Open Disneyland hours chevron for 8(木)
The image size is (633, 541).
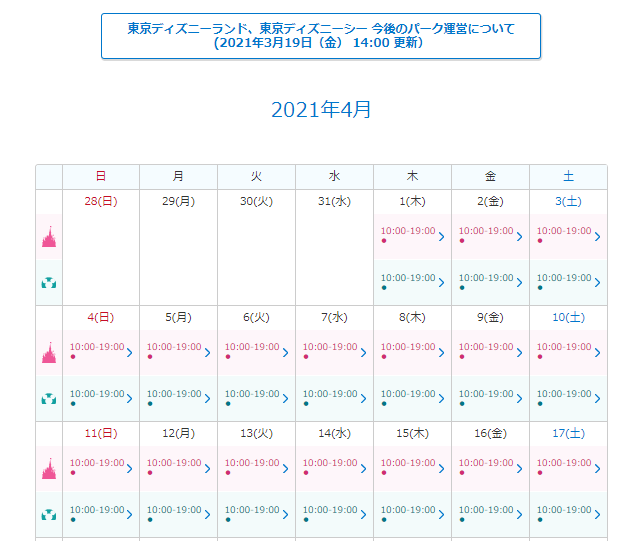pos(442,352)
